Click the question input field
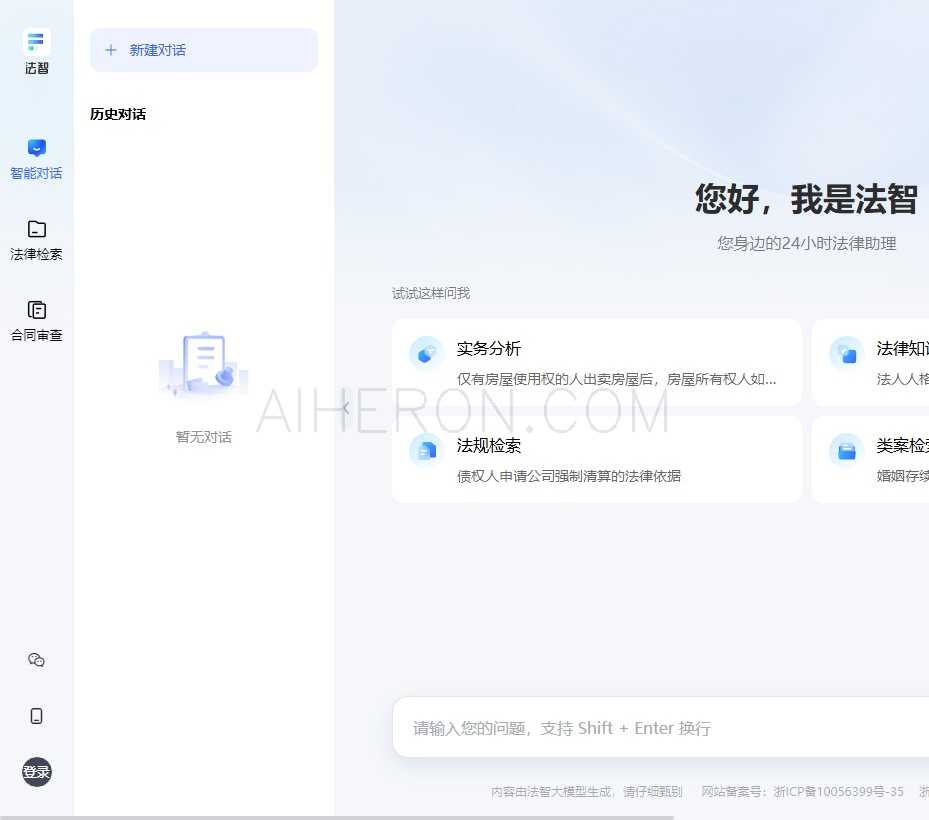 [x=660, y=728]
